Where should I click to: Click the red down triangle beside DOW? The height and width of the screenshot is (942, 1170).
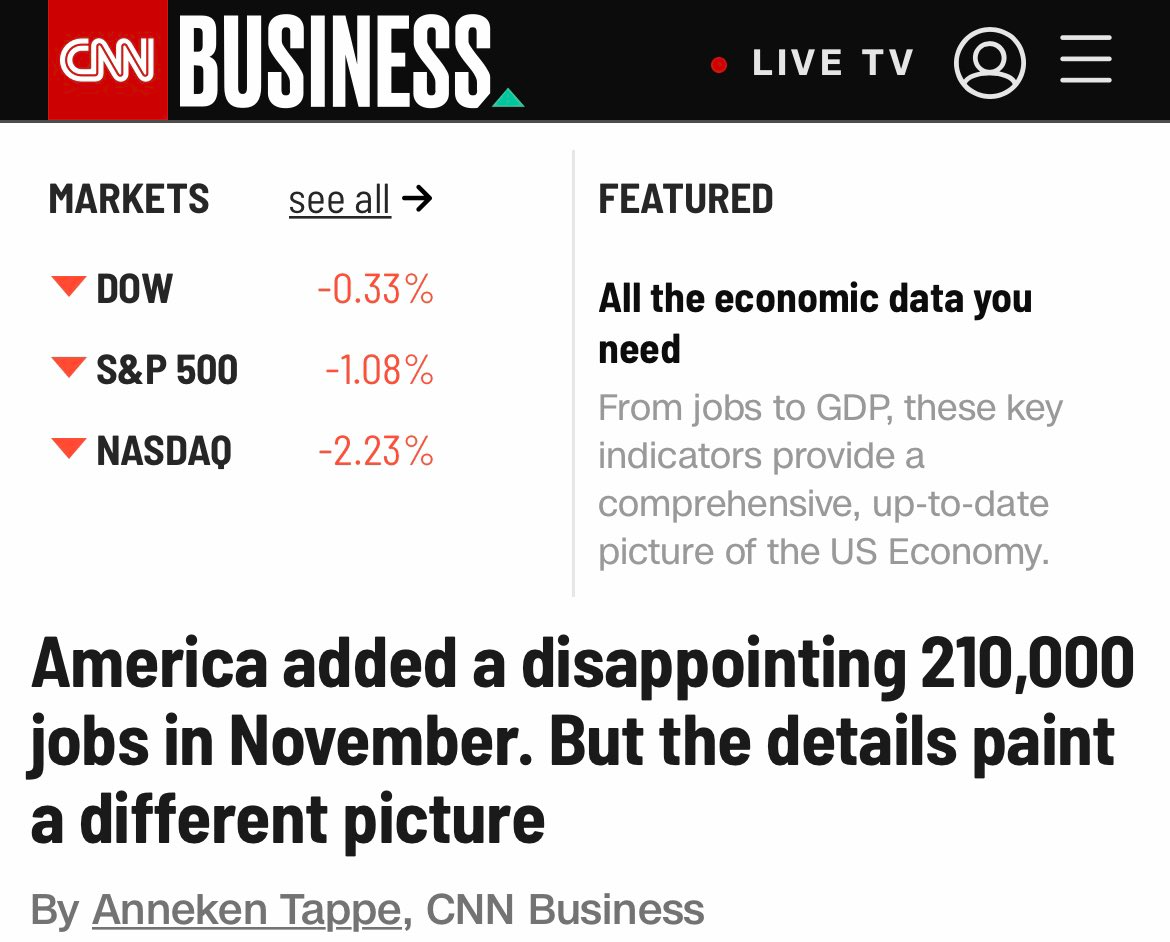pyautogui.click(x=68, y=287)
